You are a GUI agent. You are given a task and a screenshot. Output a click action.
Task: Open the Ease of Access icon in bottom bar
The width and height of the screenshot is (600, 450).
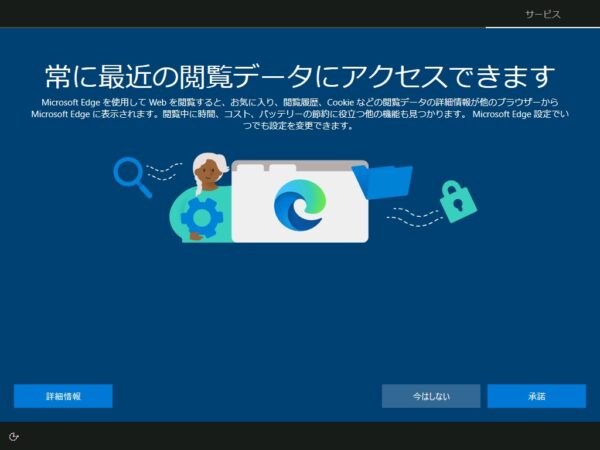(14, 437)
